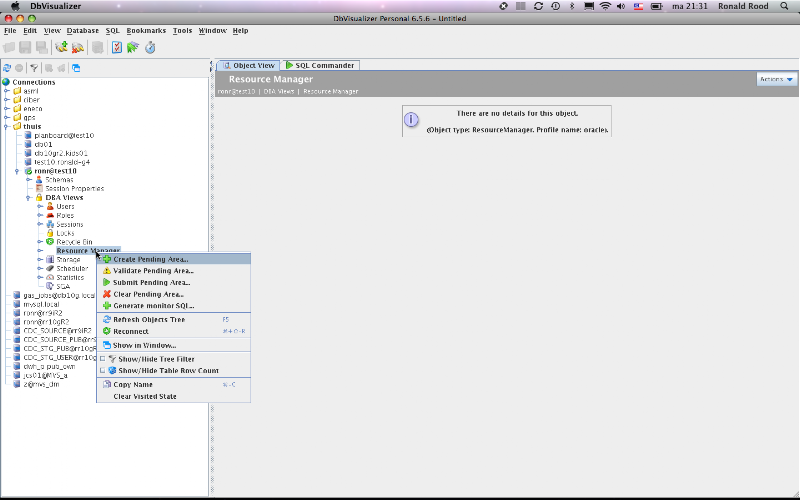Click the Spotlight magnifier in the macOS menu bar
This screenshot has width=800, height=500.
(785, 6)
